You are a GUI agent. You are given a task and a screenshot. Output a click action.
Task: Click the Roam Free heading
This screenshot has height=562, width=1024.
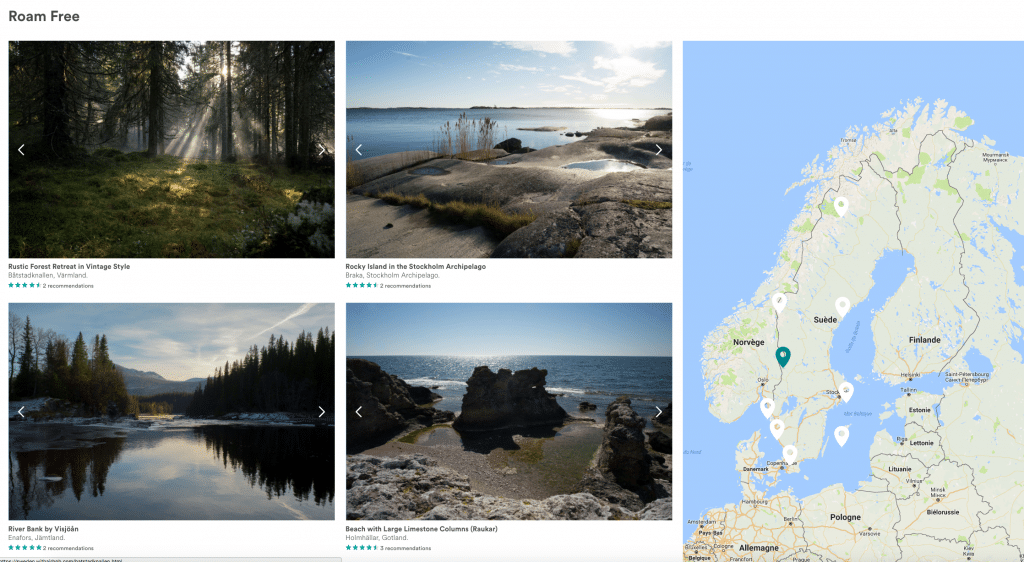[44, 16]
